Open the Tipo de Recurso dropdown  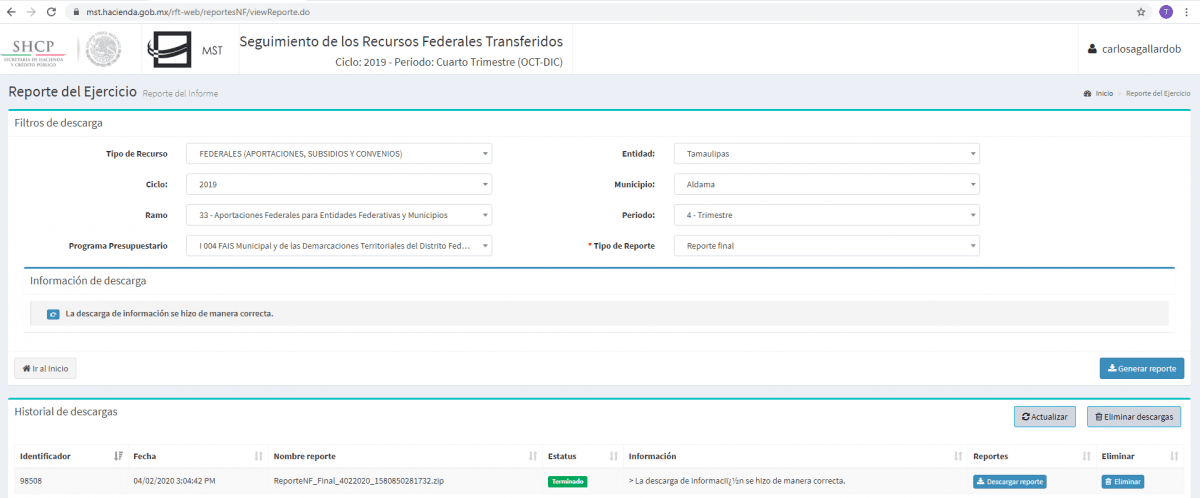coord(338,154)
